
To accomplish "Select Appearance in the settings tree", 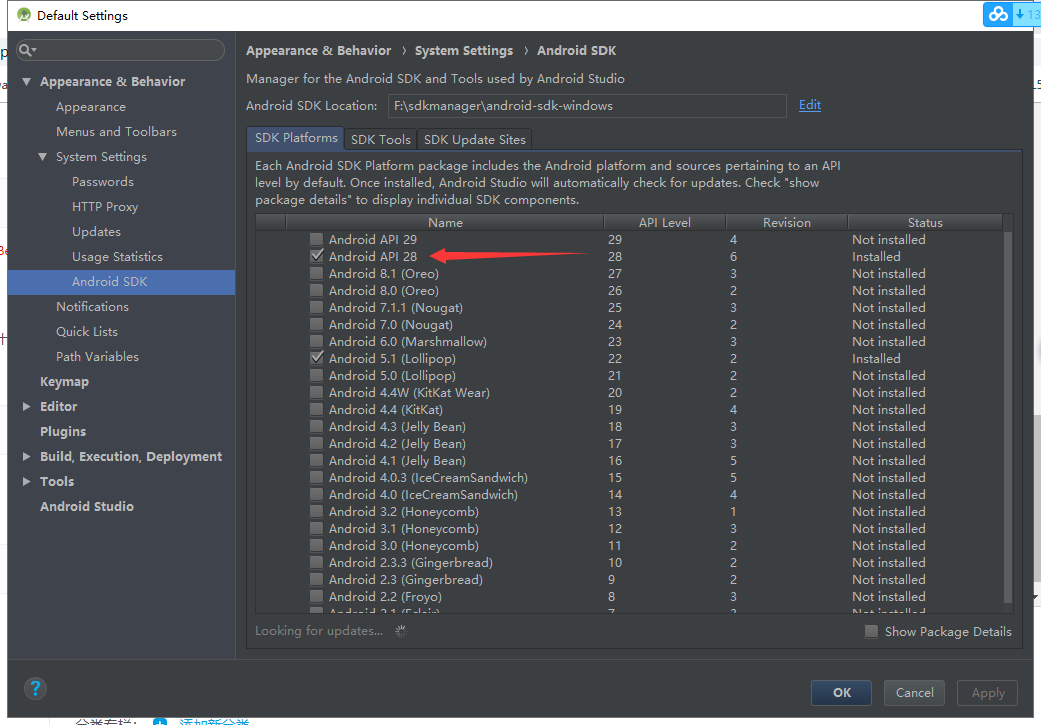I will 91,107.
